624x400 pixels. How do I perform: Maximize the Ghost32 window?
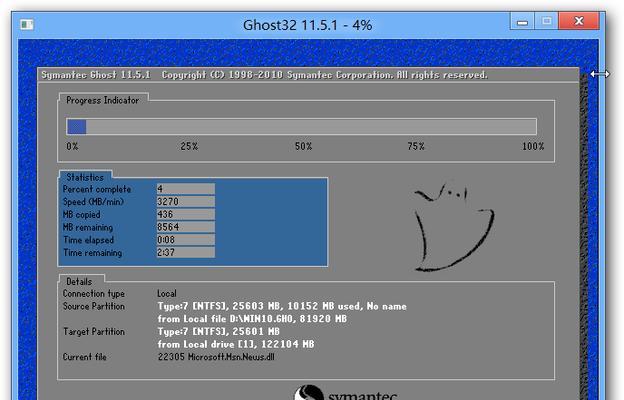click(546, 21)
